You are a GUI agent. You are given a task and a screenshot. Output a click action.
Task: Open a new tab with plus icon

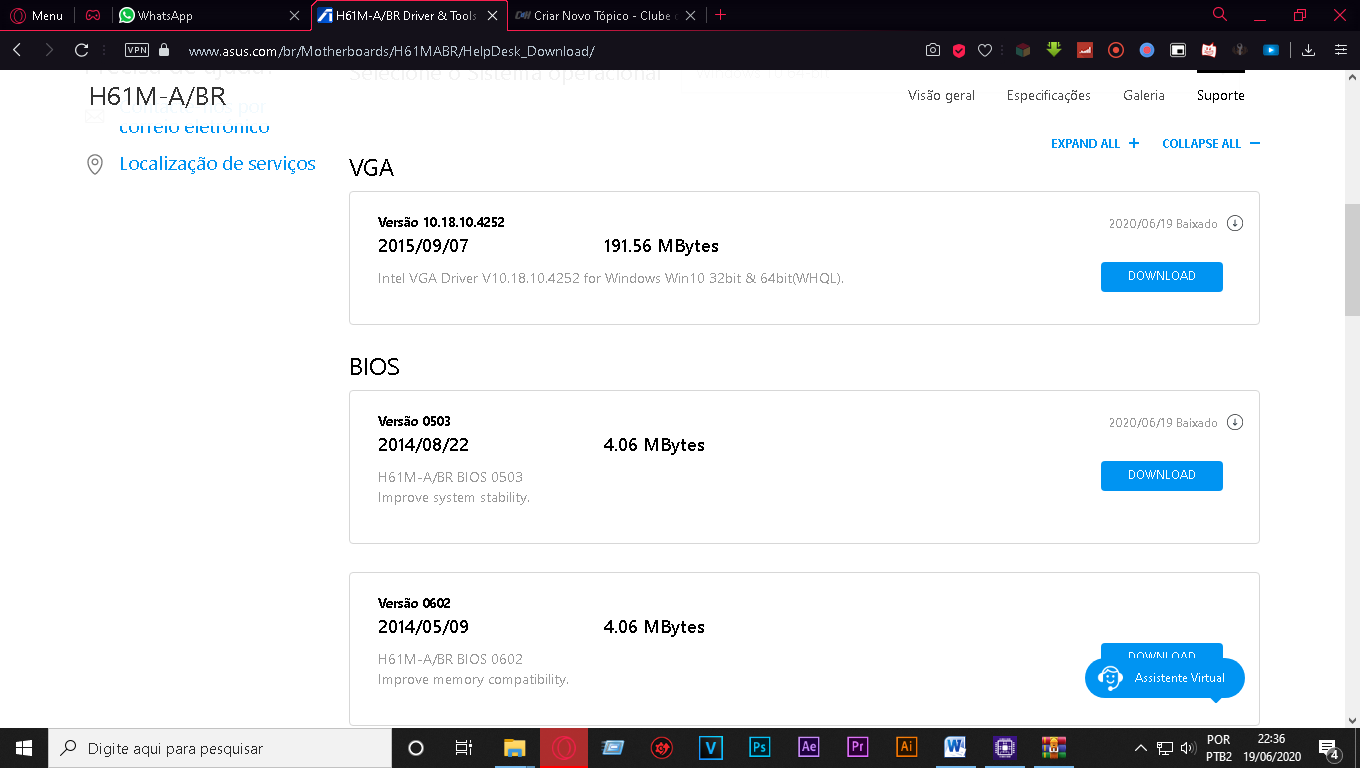point(721,15)
